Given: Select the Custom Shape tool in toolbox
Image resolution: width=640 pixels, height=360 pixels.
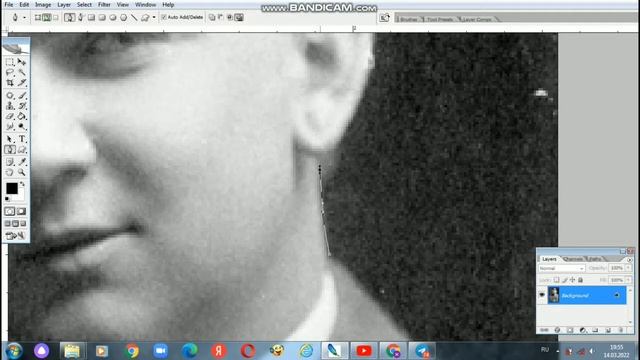Looking at the screenshot, I should pyautogui.click(x=22, y=150).
